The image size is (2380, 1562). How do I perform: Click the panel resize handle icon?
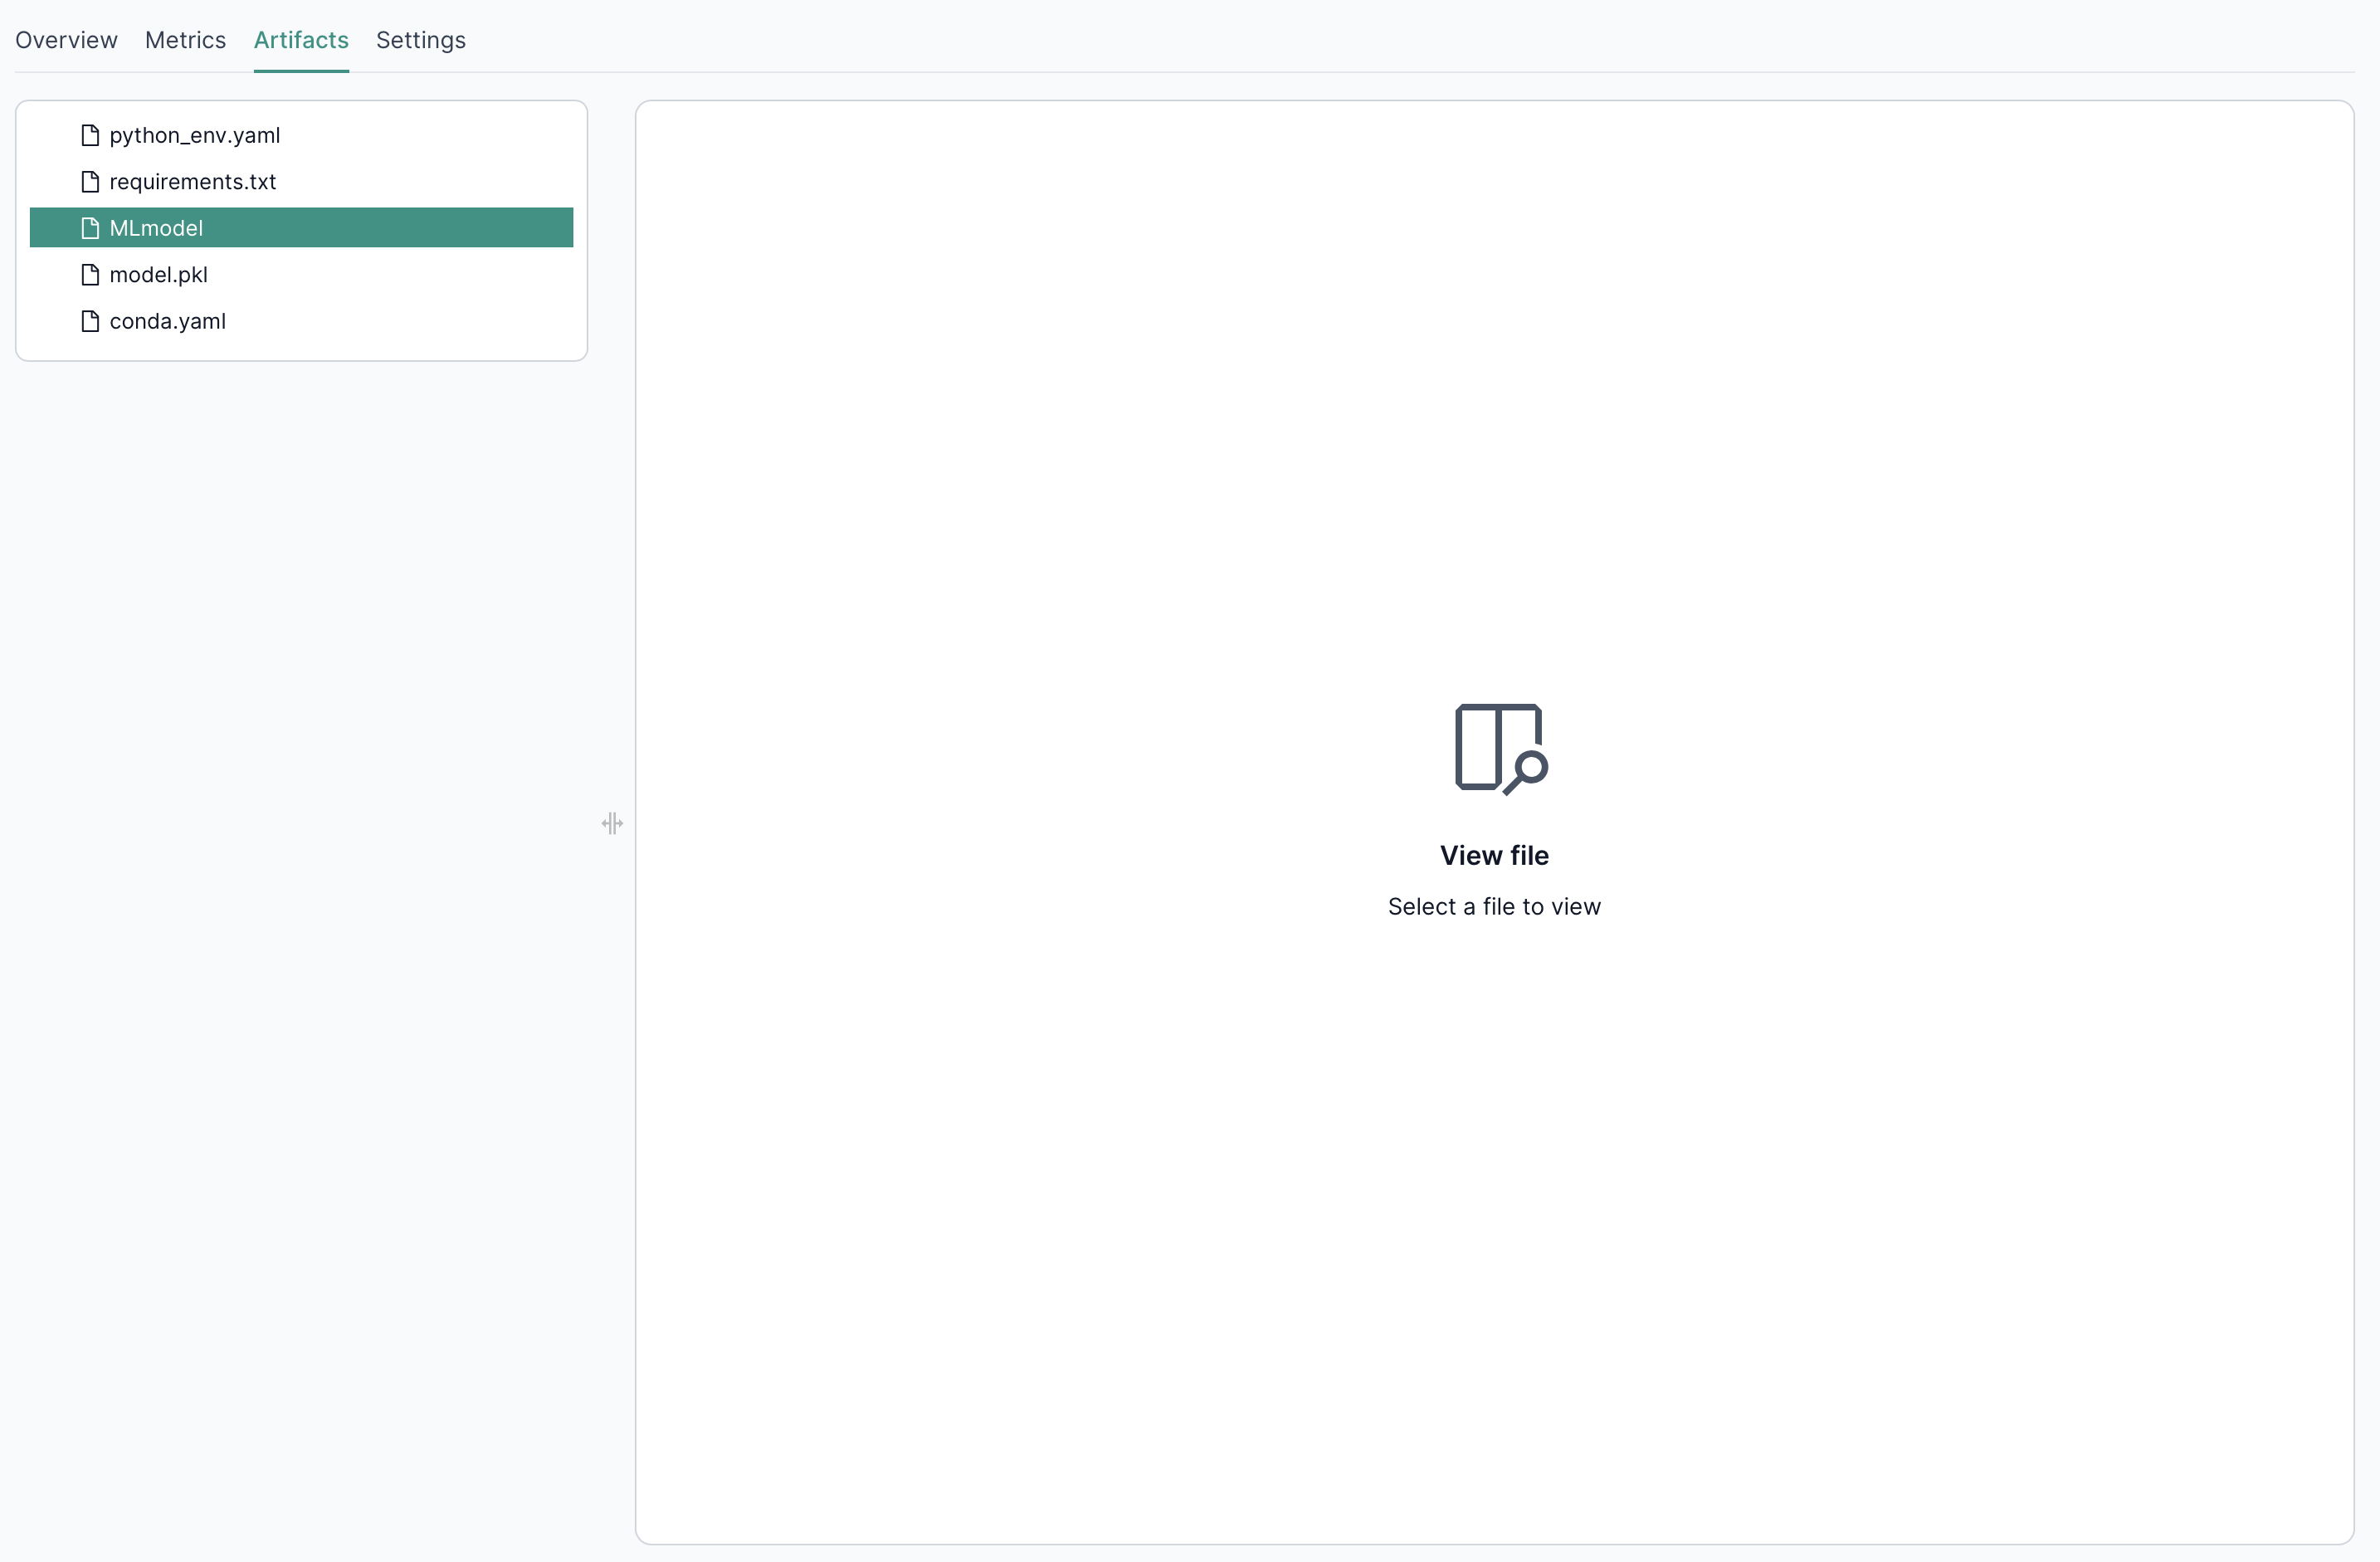click(612, 823)
